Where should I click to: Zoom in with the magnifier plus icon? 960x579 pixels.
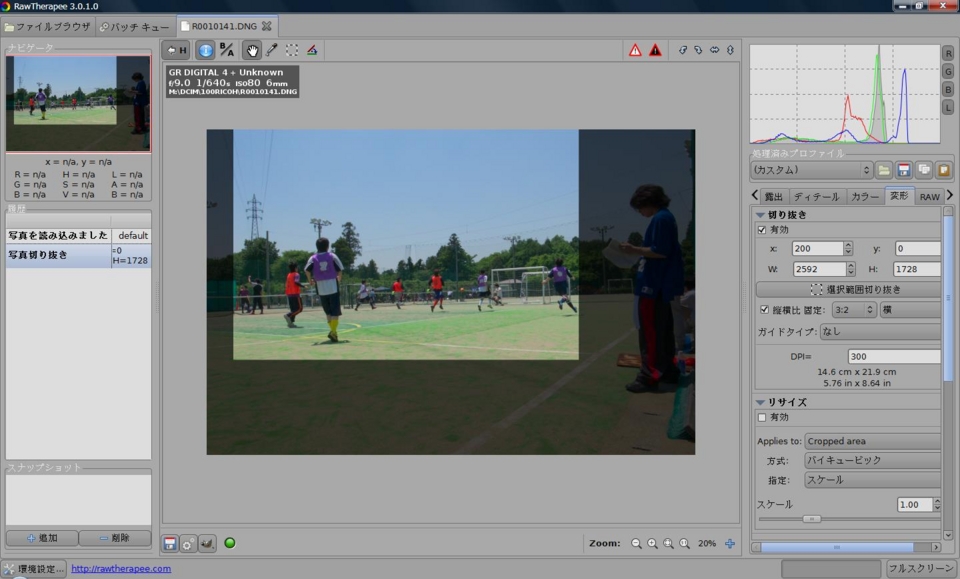(x=652, y=544)
